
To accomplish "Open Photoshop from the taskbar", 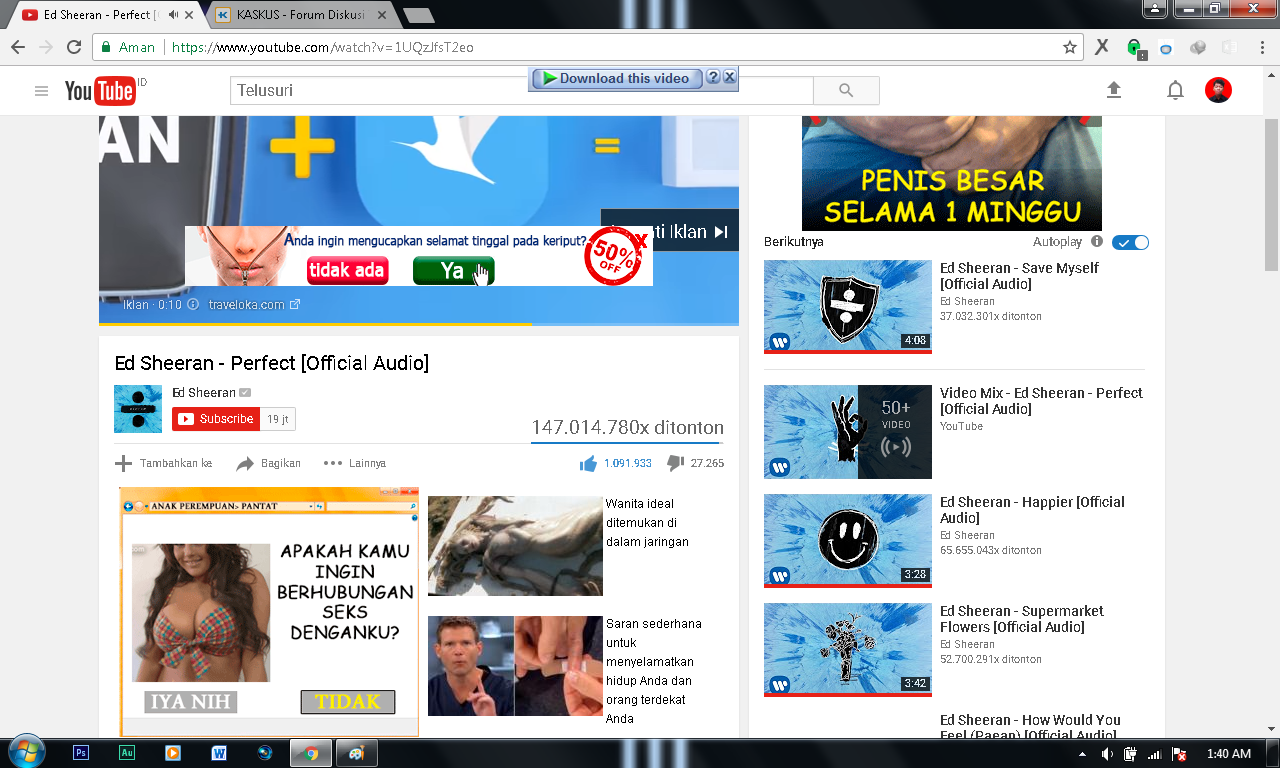I will tap(81, 753).
